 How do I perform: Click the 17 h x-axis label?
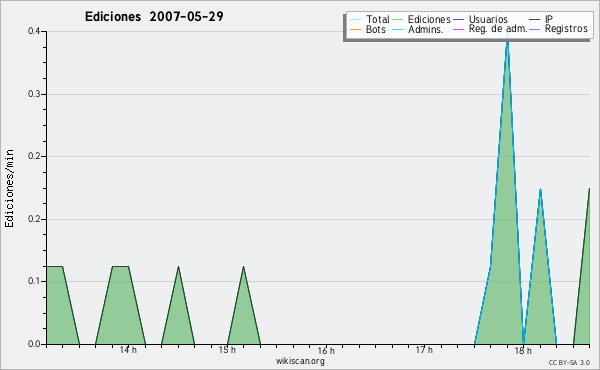pyautogui.click(x=424, y=350)
